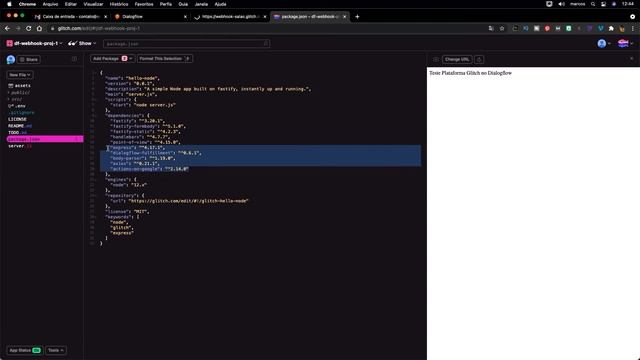The height and width of the screenshot is (360, 640).
Task: Expand the public/ folder
Action: pyautogui.click(x=19, y=93)
